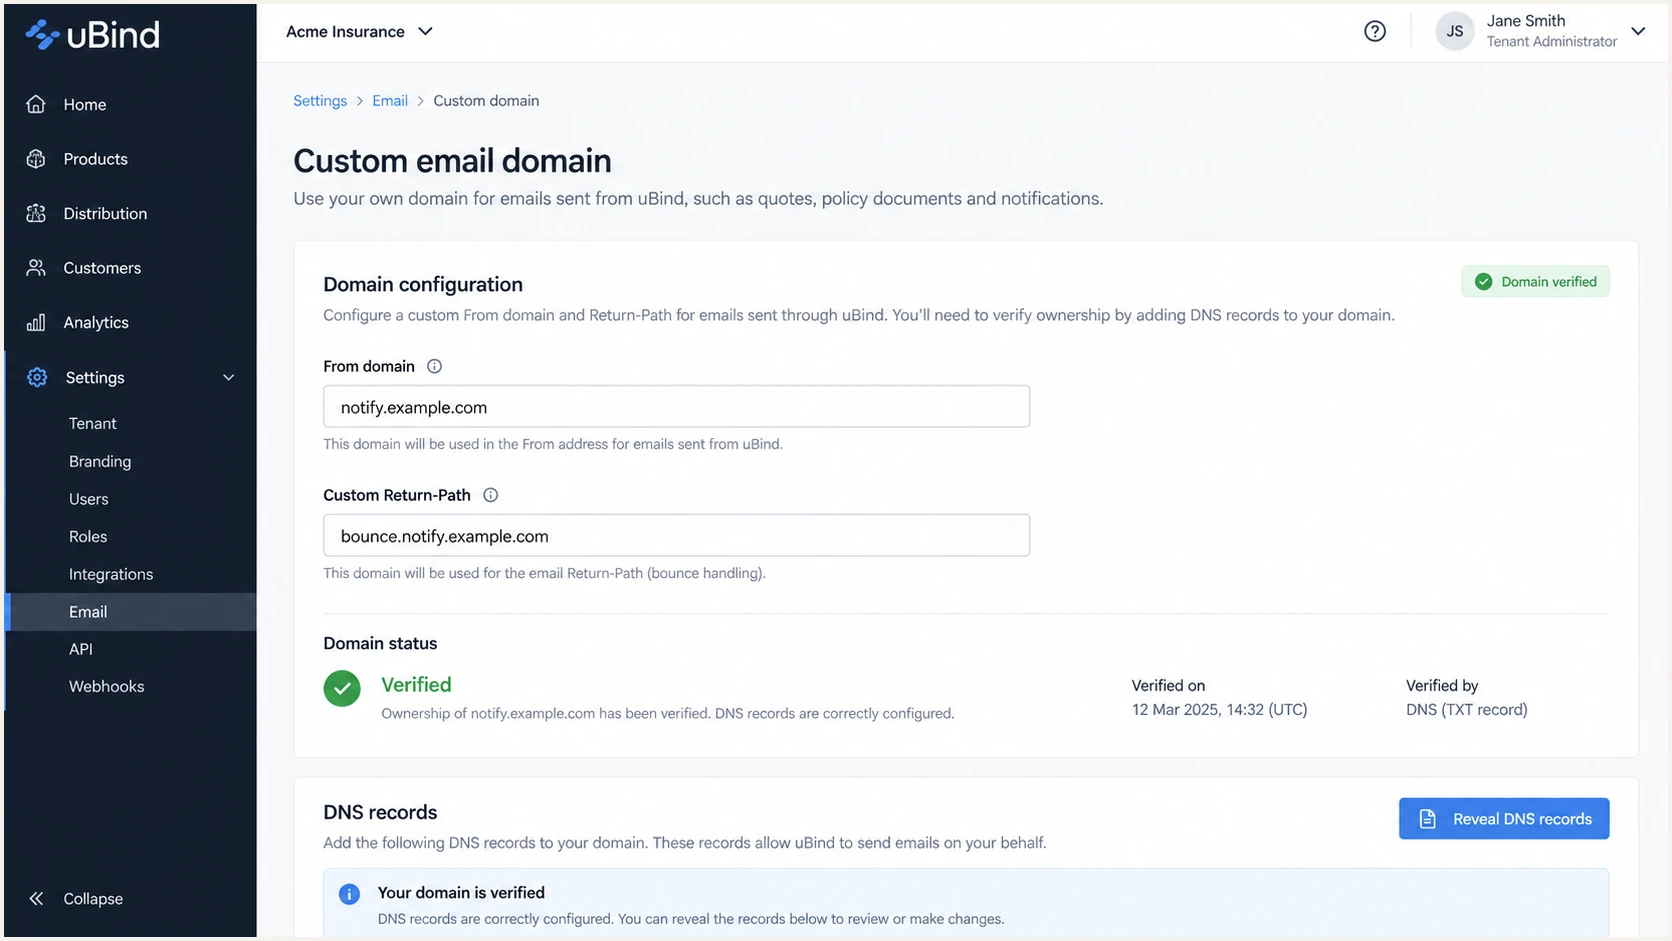Collapse the Settings submenu chevron

pyautogui.click(x=228, y=377)
